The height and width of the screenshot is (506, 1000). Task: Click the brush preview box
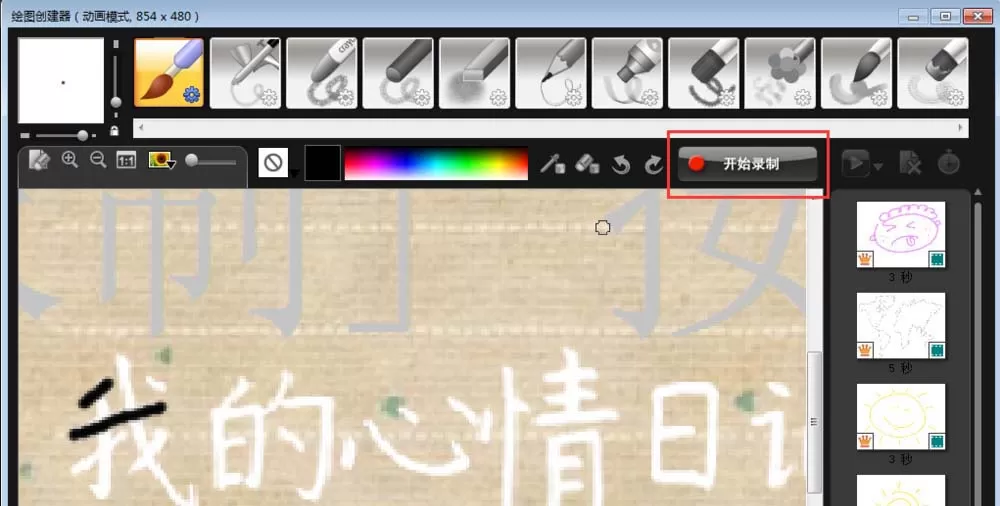pyautogui.click(x=61, y=80)
